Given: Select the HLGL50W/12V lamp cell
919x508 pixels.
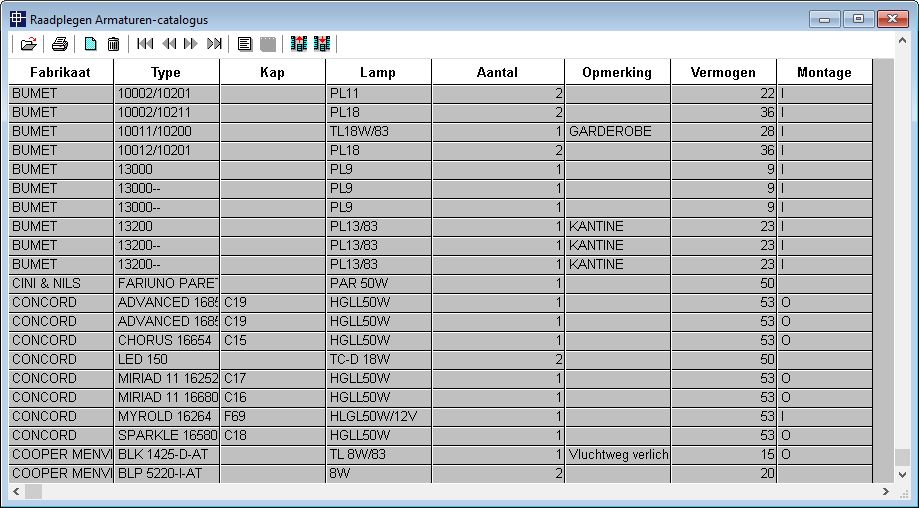Looking at the screenshot, I should pos(379,417).
